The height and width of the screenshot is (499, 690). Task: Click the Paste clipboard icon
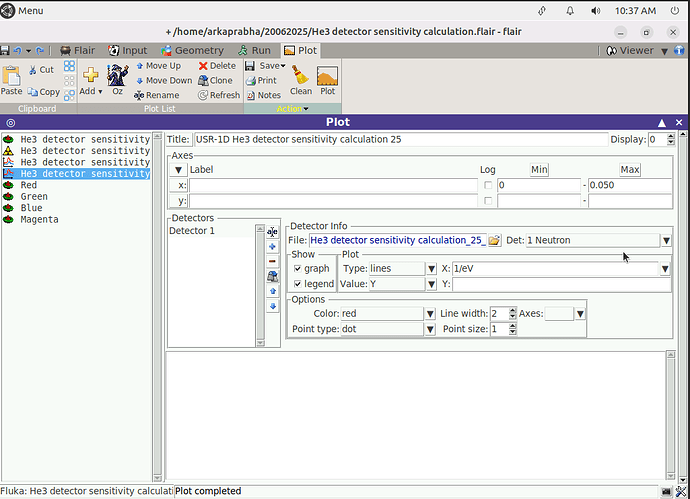tap(11, 76)
